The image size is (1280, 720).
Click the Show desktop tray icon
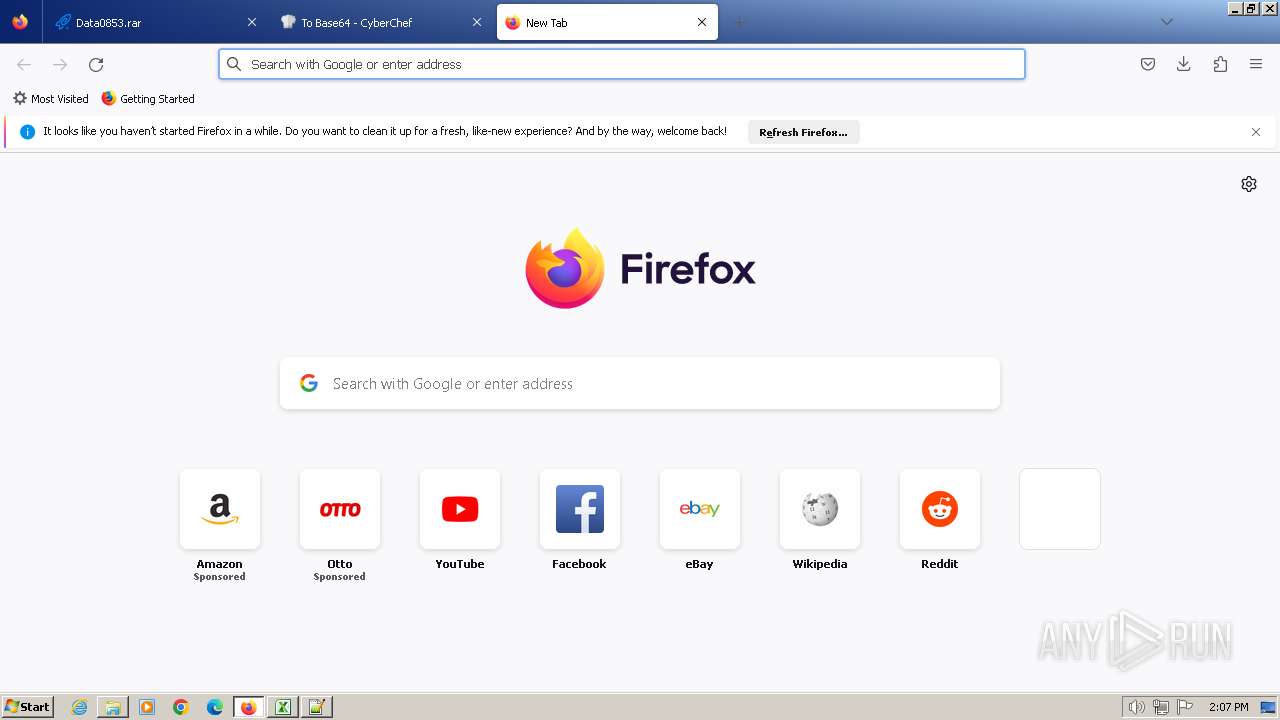pyautogui.click(x=1268, y=707)
